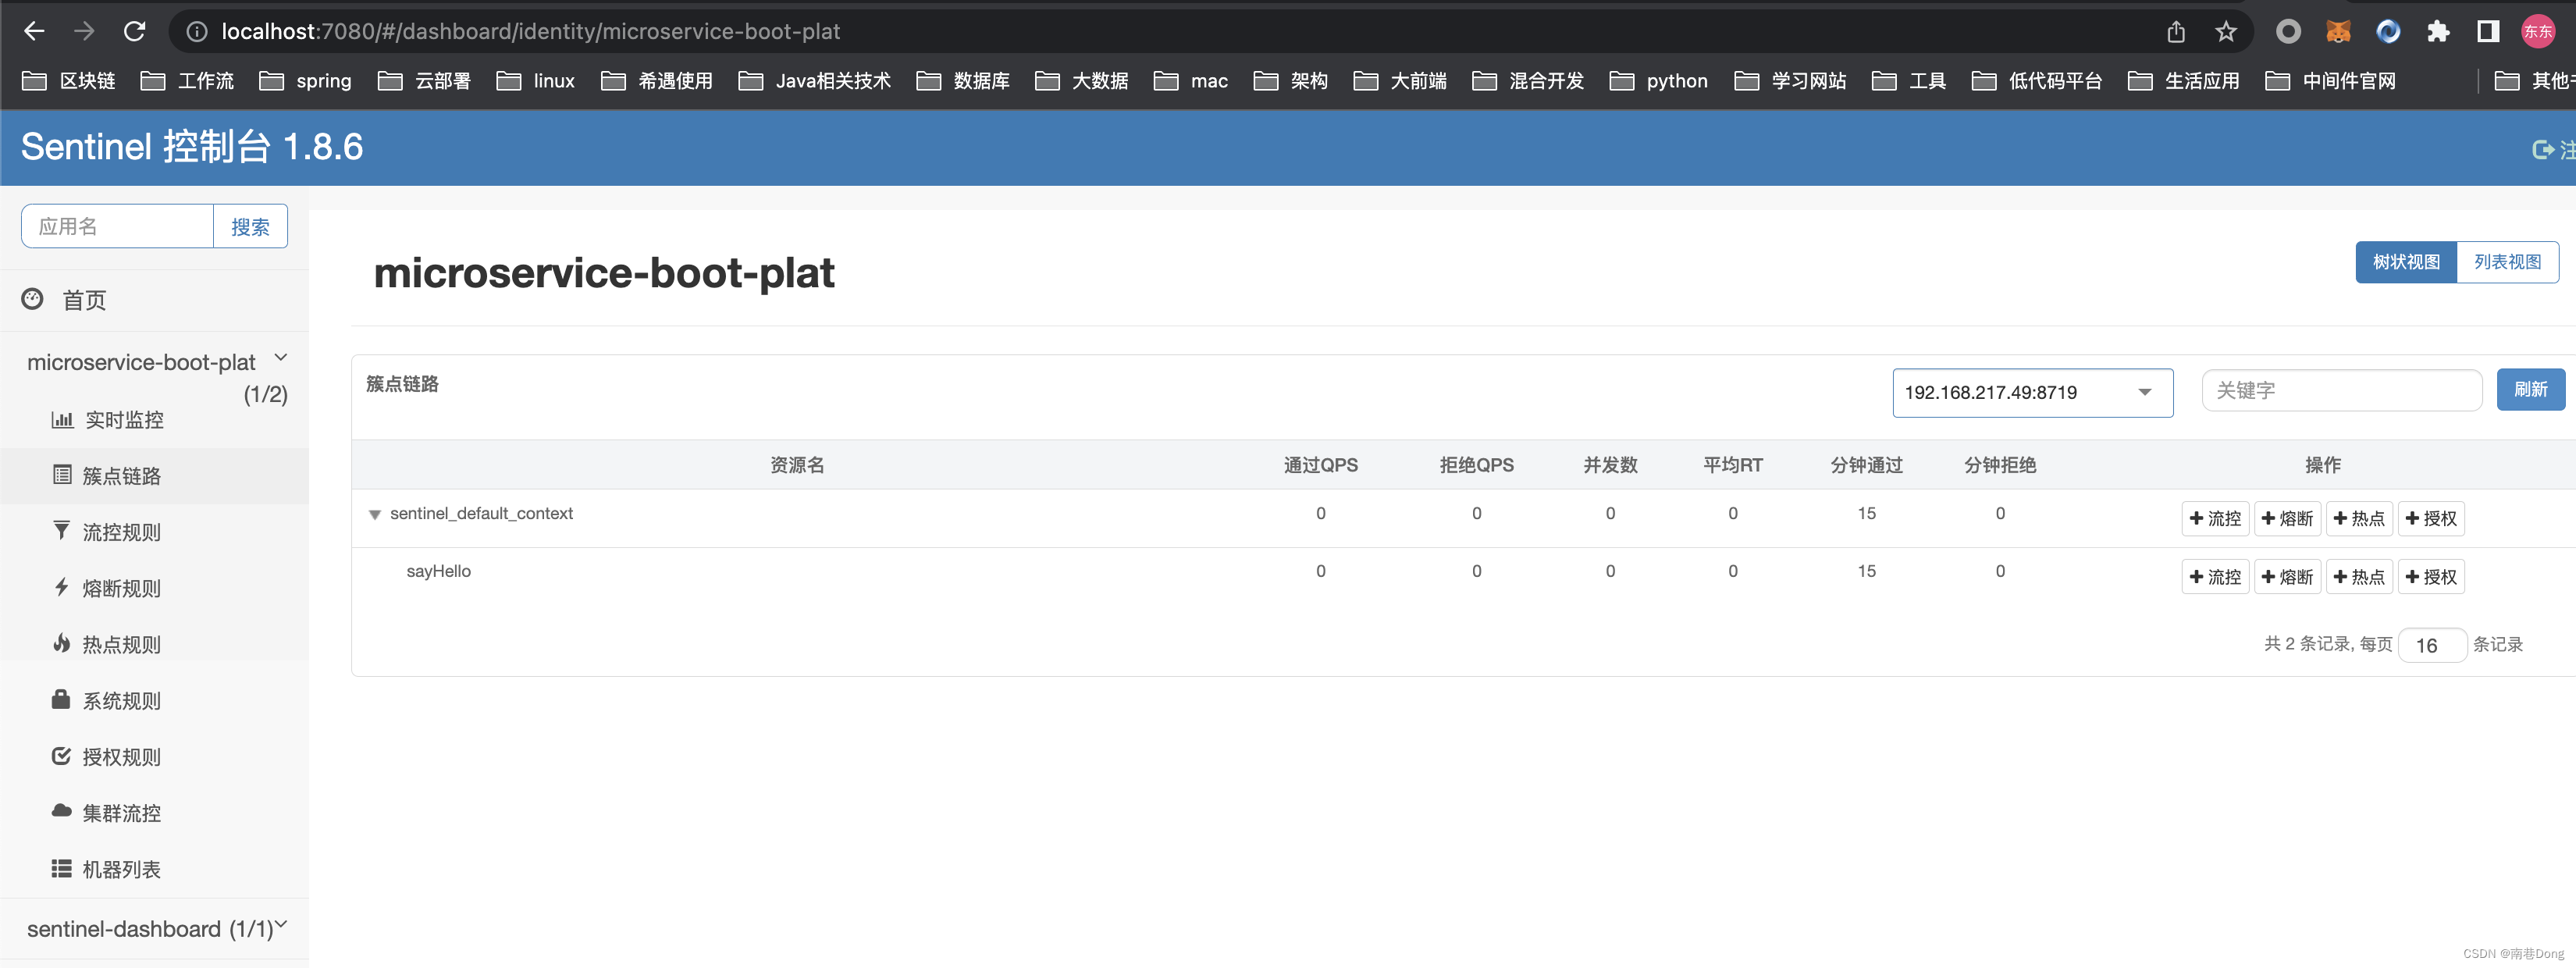Click the sayHello resource name
The image size is (2576, 968).
tap(438, 571)
